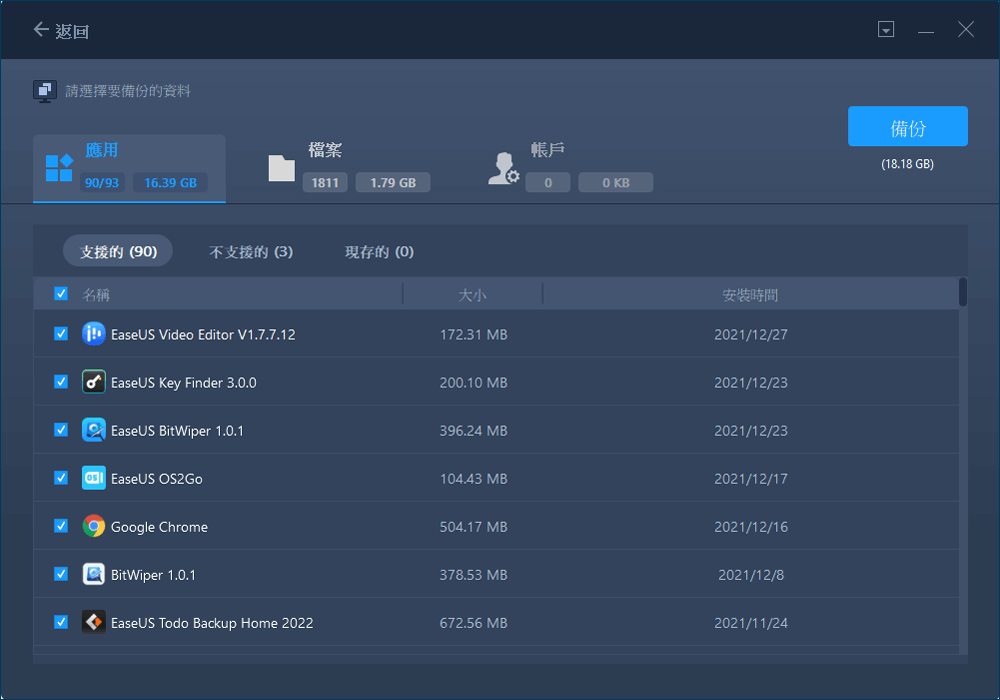Viewport: 1000px width, 700px height.
Task: Uncheck EaseUS Todo Backup Home 2022
Action: (61, 622)
